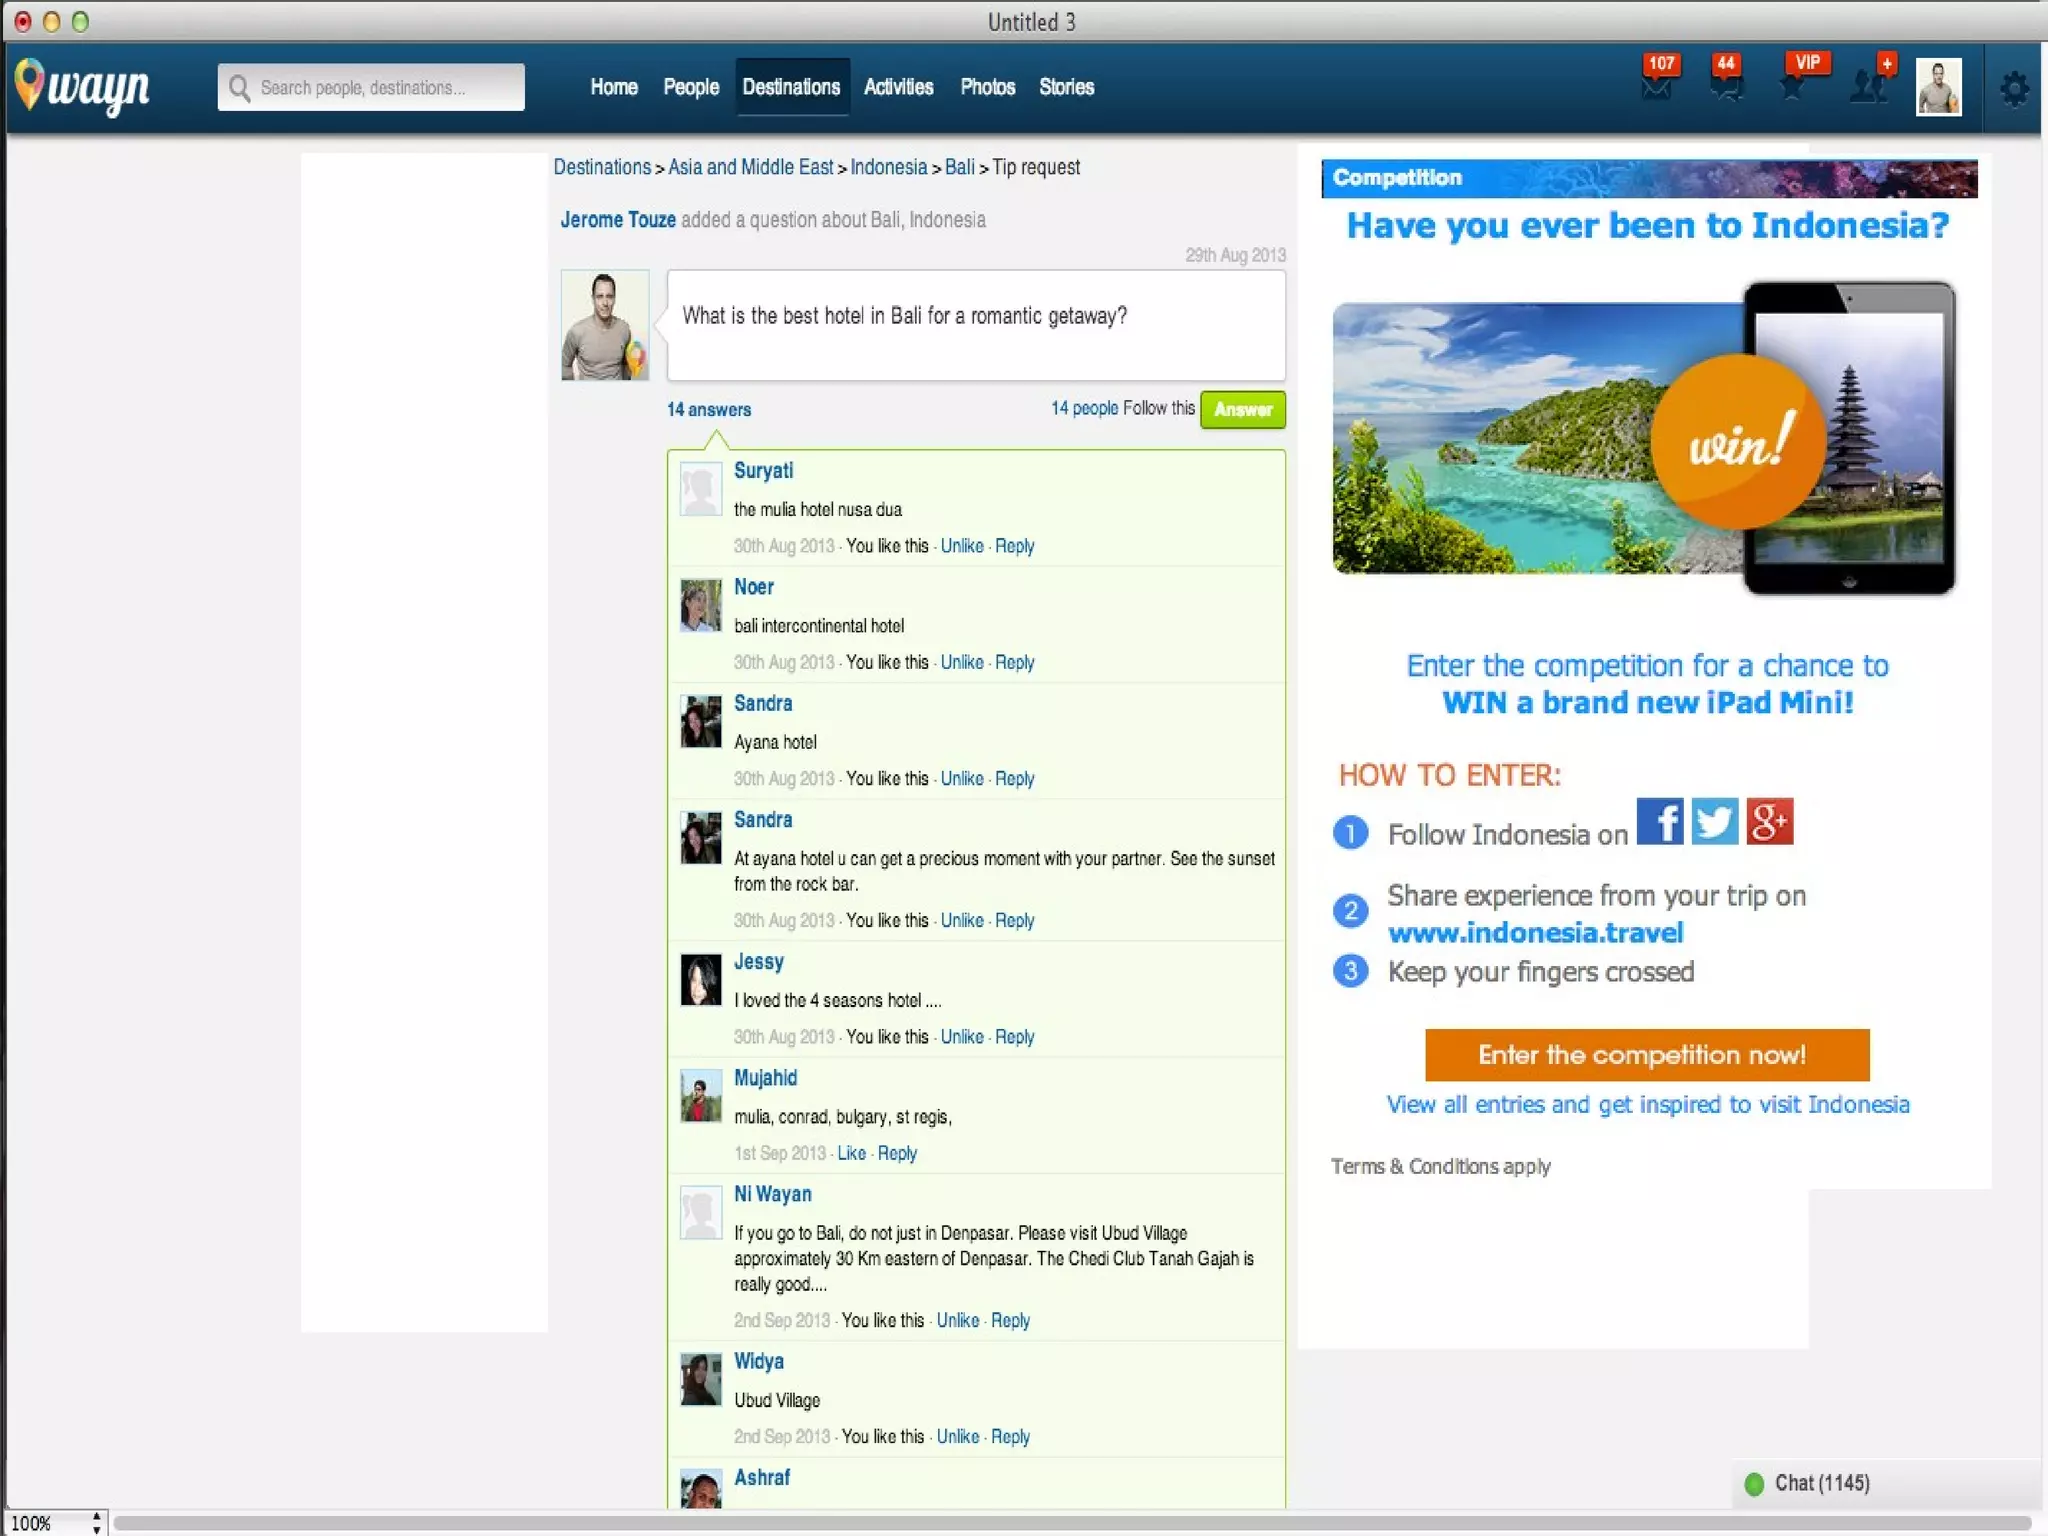Click the Twitter follow icon
The height and width of the screenshot is (1536, 2048).
coord(1714,821)
